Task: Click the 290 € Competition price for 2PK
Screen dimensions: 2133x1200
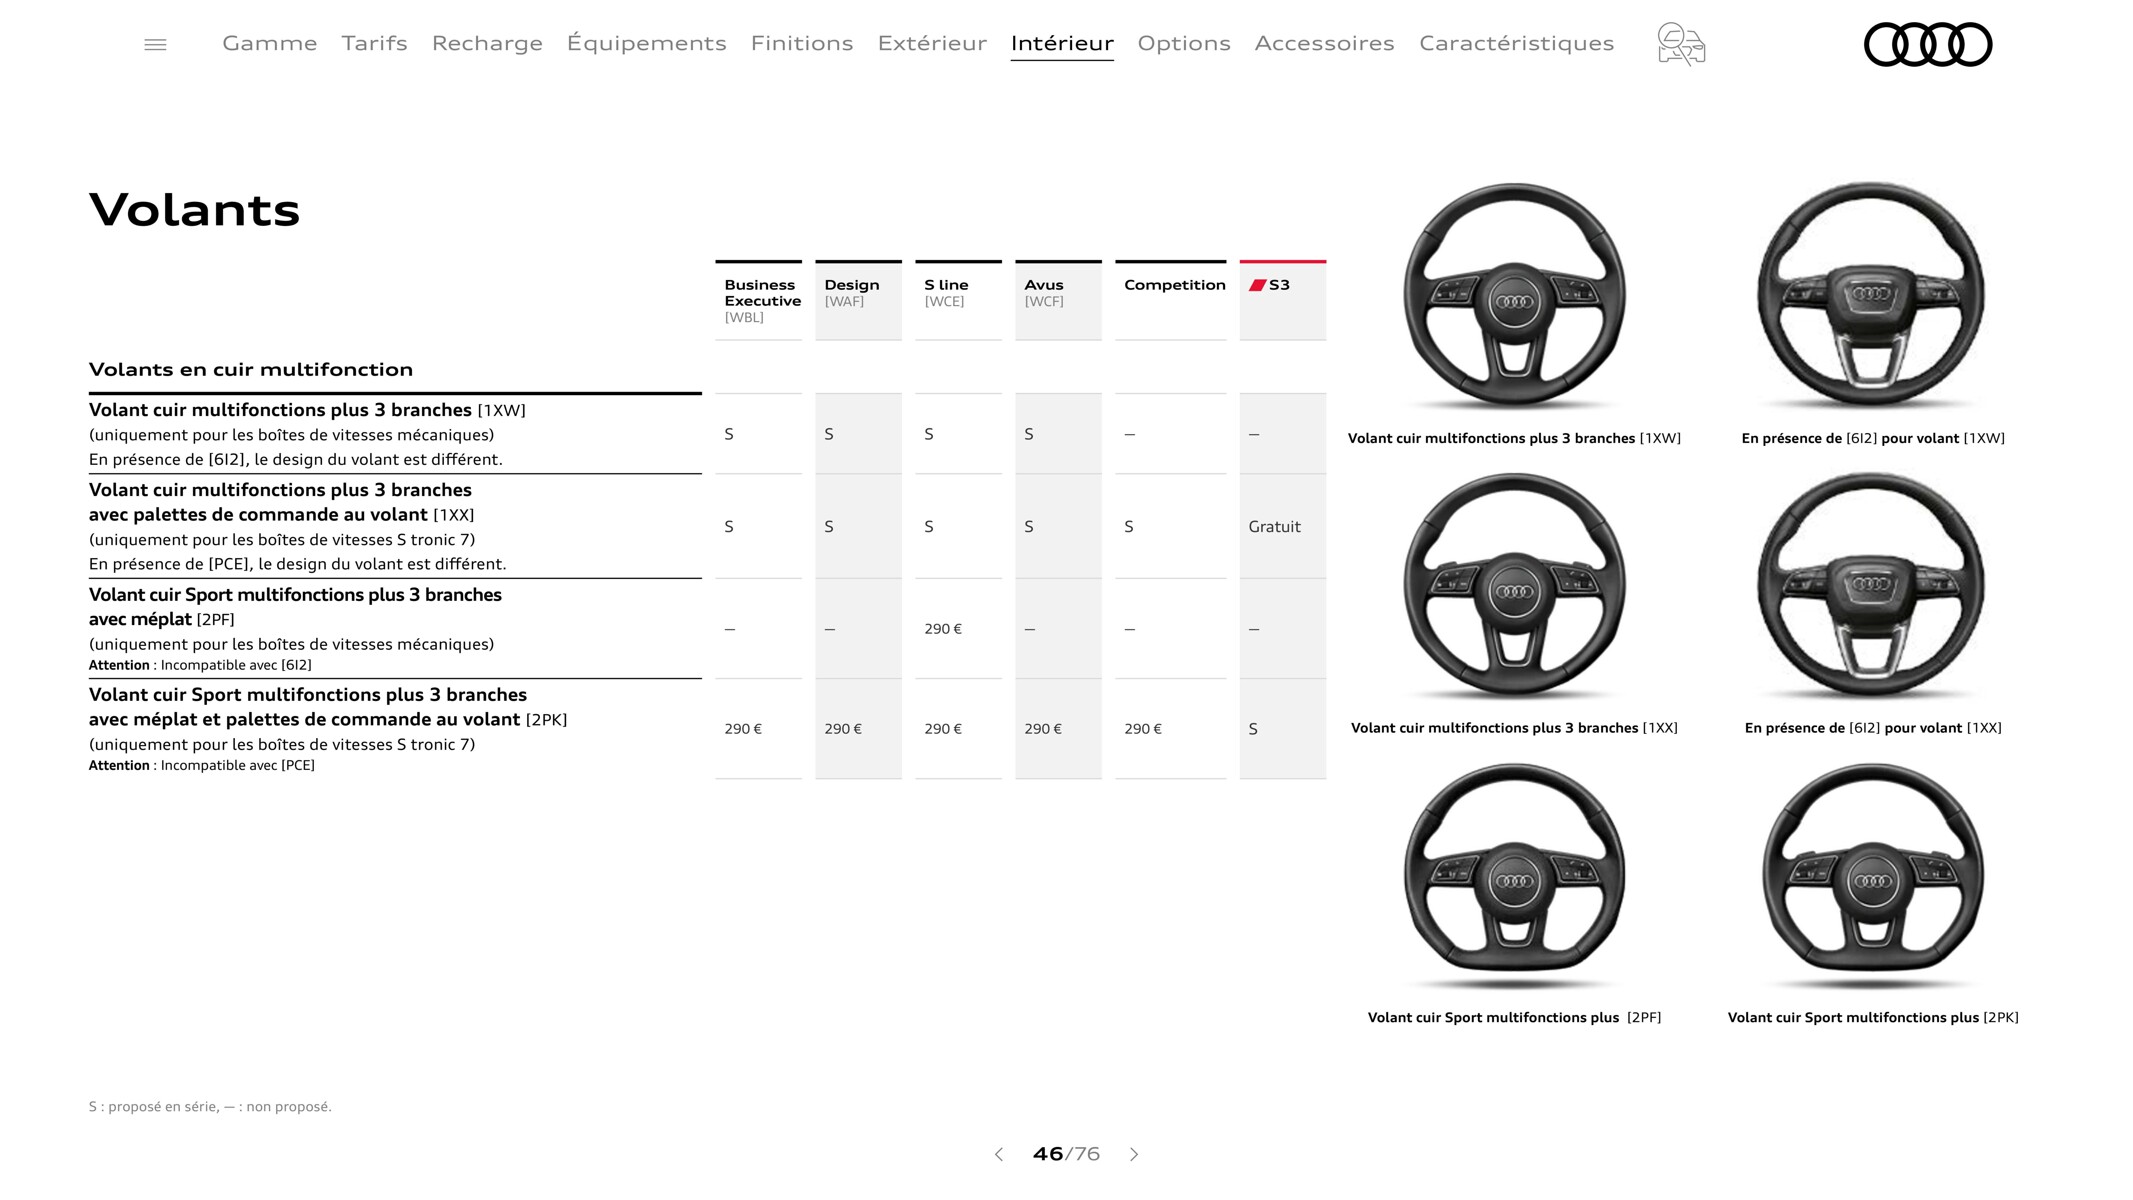Action: click(x=1143, y=729)
